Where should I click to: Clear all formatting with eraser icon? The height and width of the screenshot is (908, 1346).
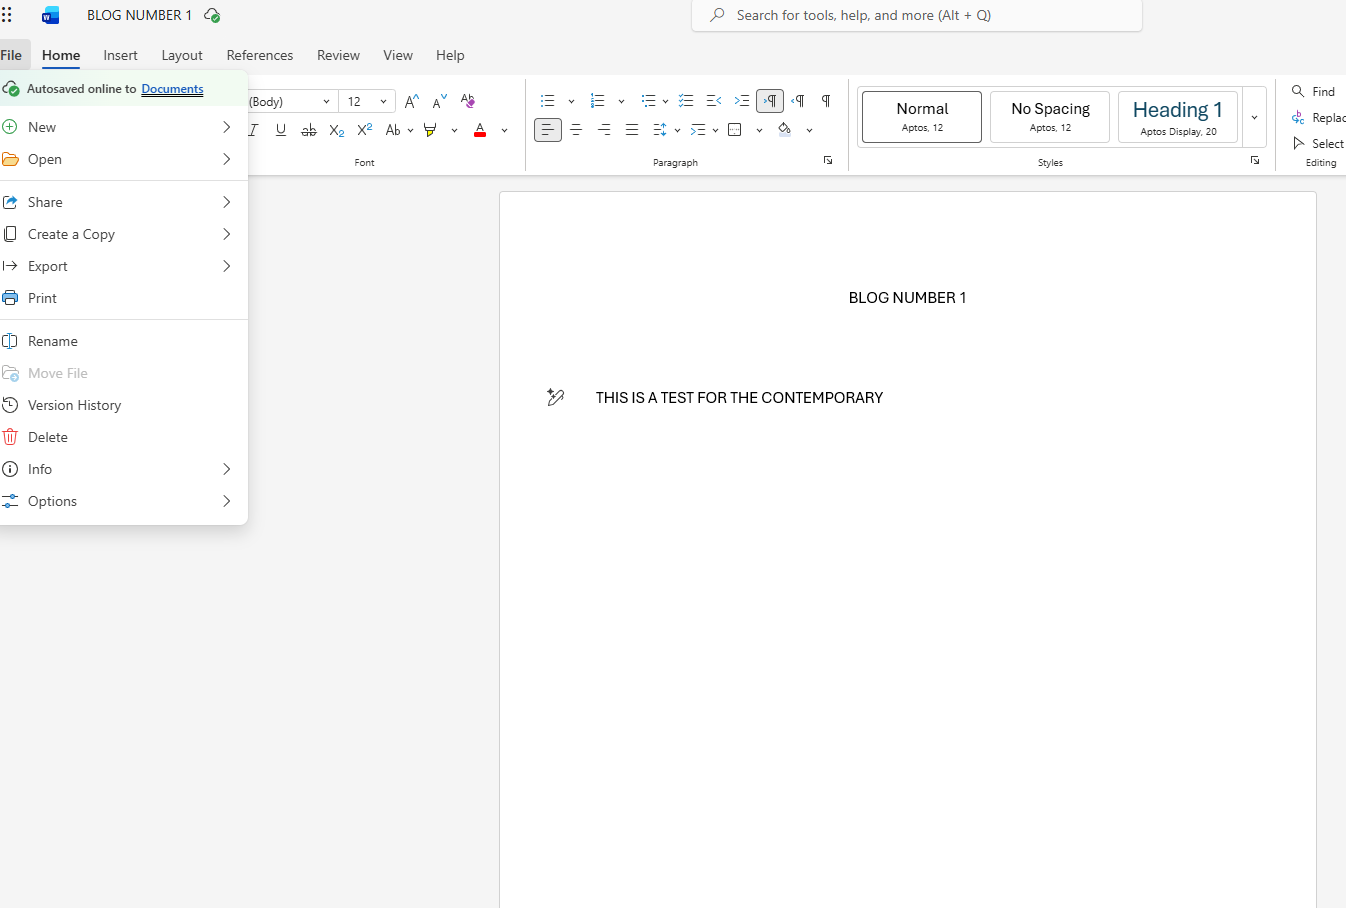pyautogui.click(x=468, y=101)
